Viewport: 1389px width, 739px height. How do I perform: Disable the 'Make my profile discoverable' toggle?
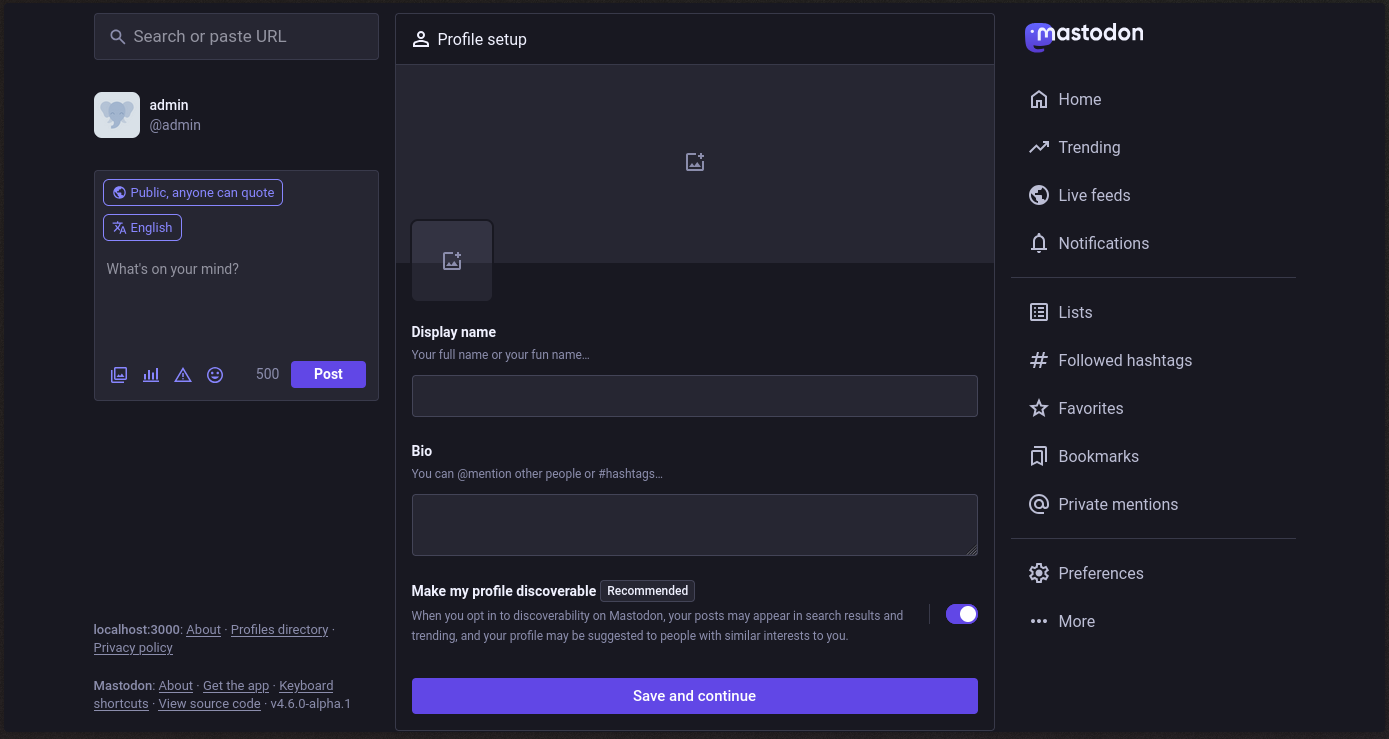(961, 613)
